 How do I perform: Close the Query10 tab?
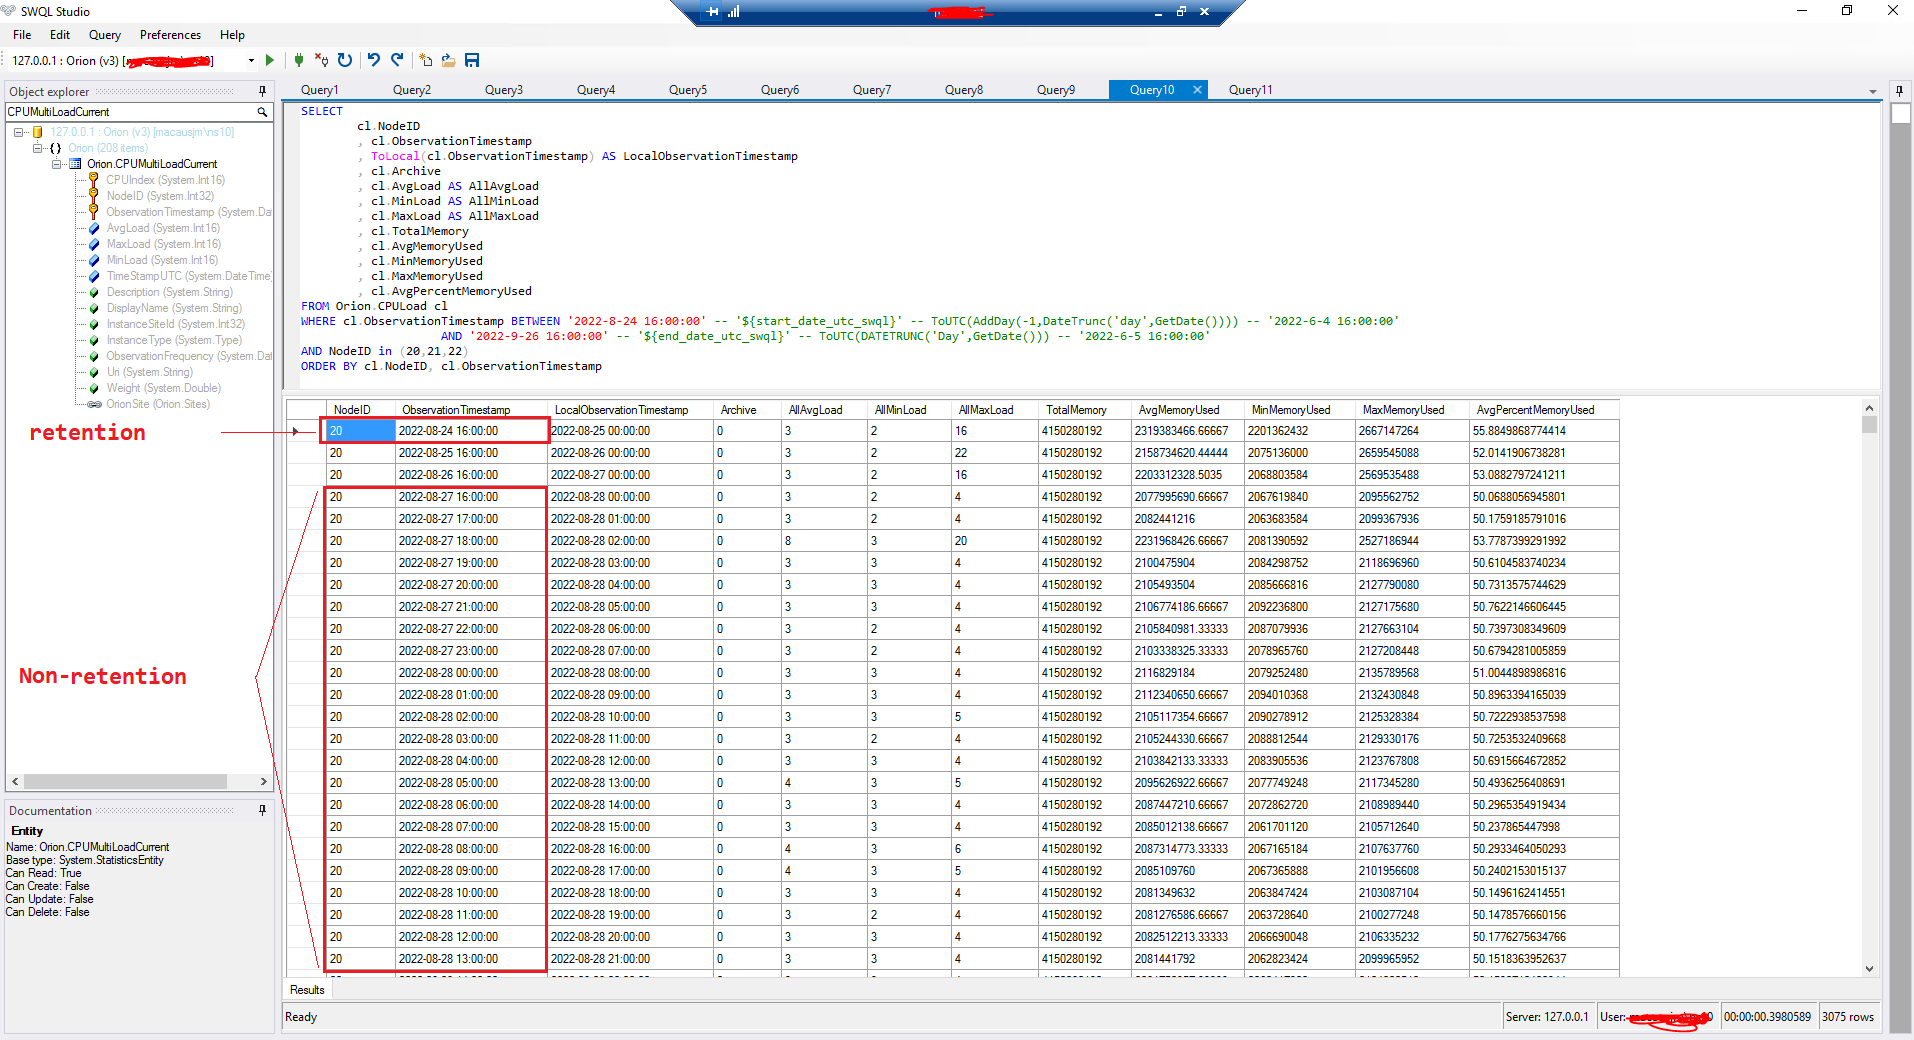1197,90
